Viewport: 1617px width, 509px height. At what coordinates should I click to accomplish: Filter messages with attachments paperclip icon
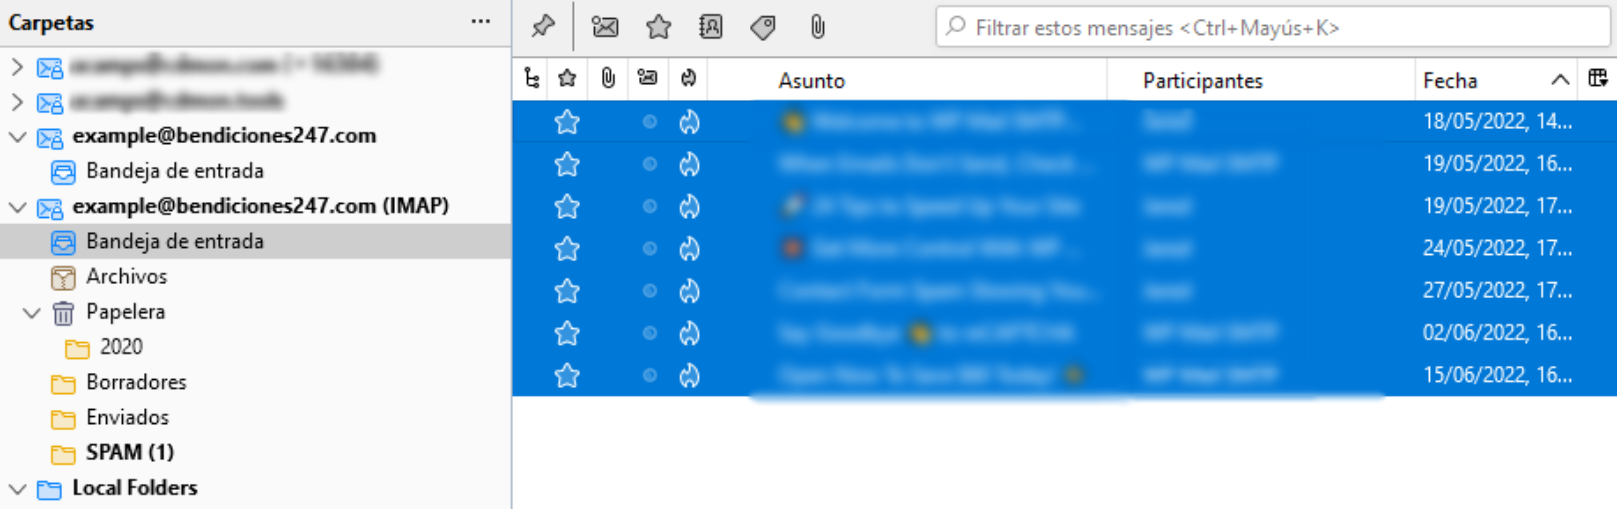(818, 27)
